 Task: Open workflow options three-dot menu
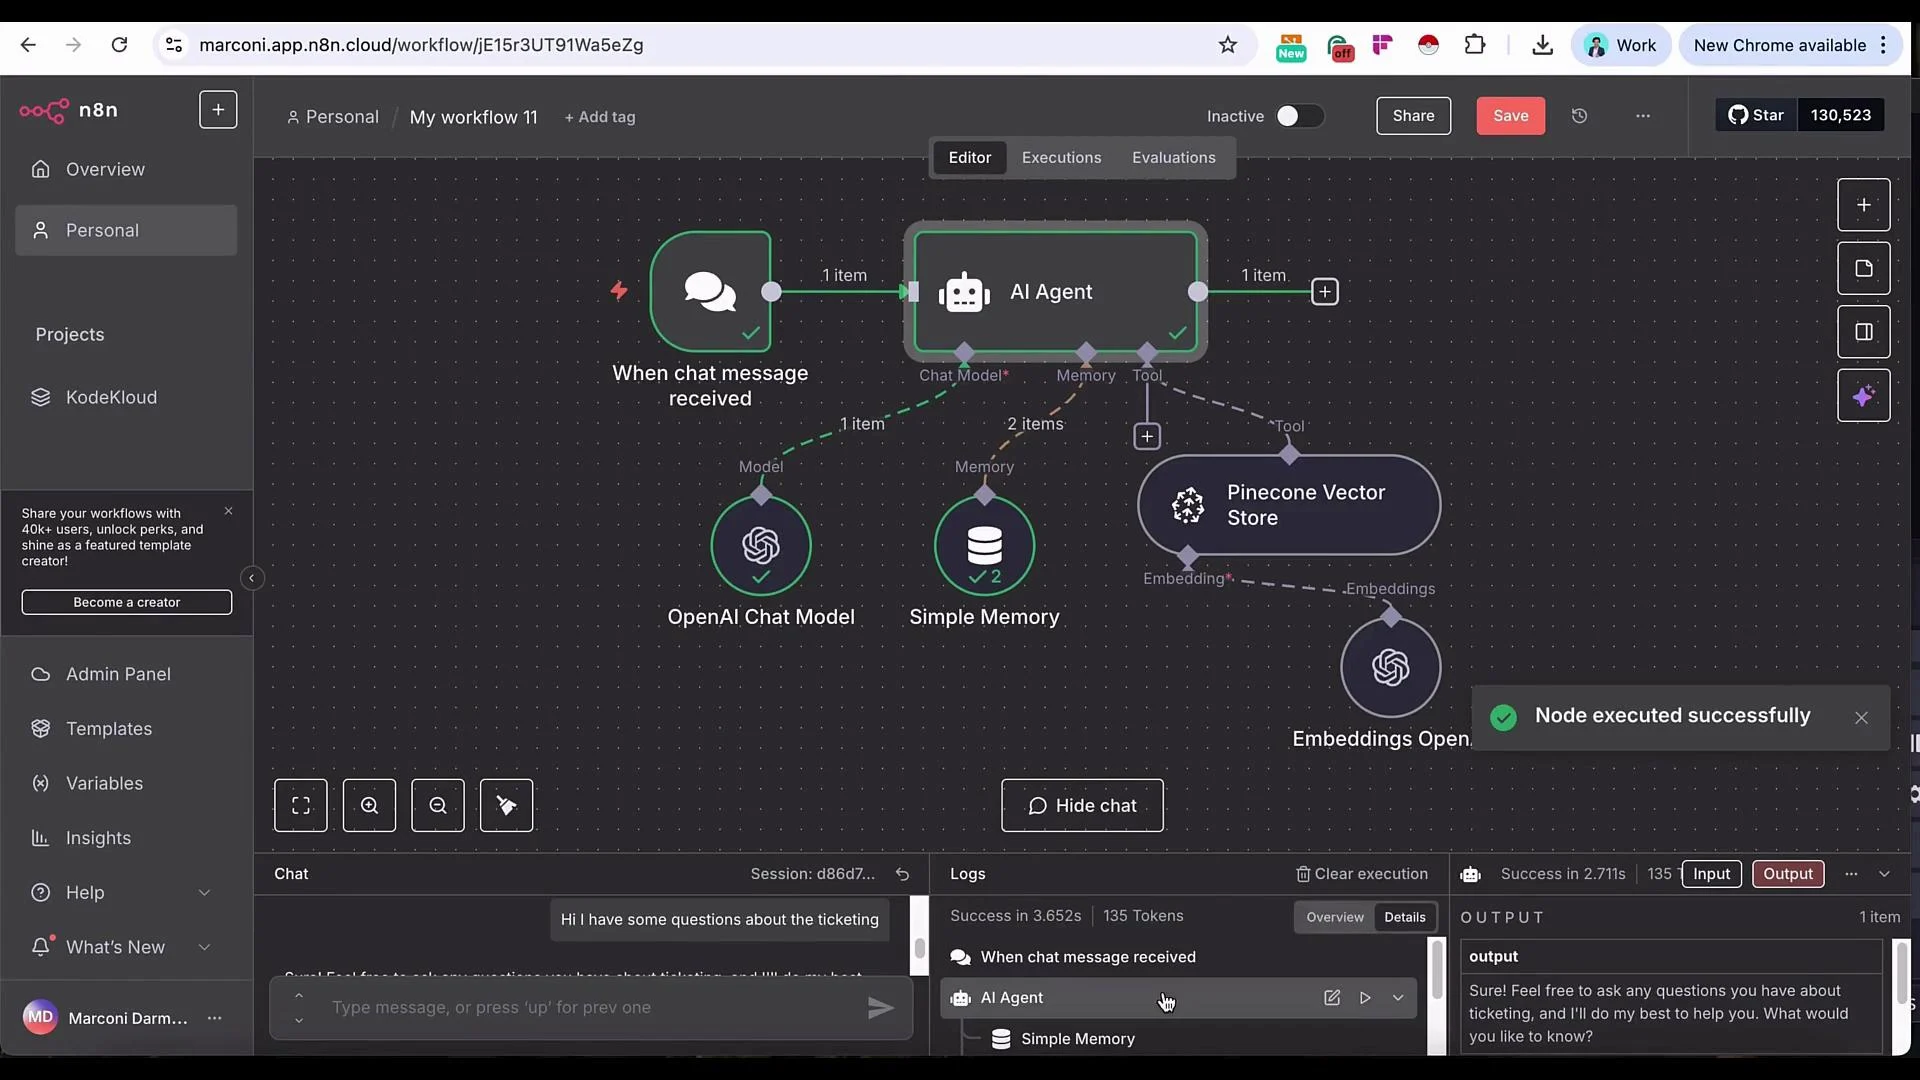click(x=1643, y=116)
